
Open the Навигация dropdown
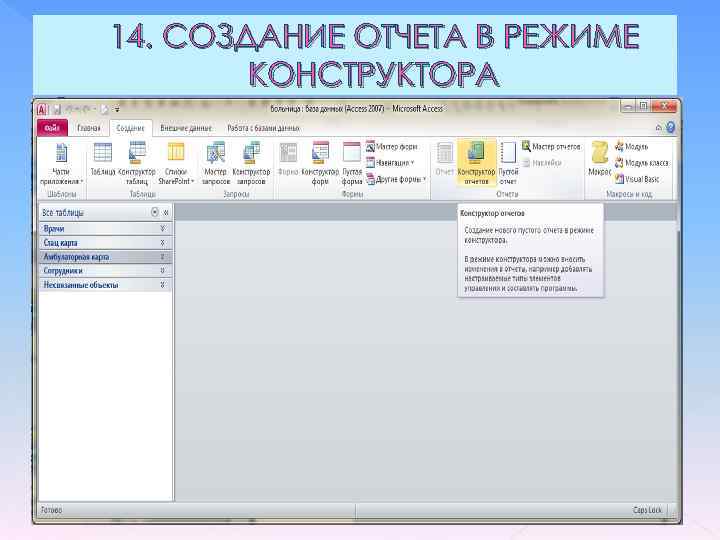coord(390,163)
